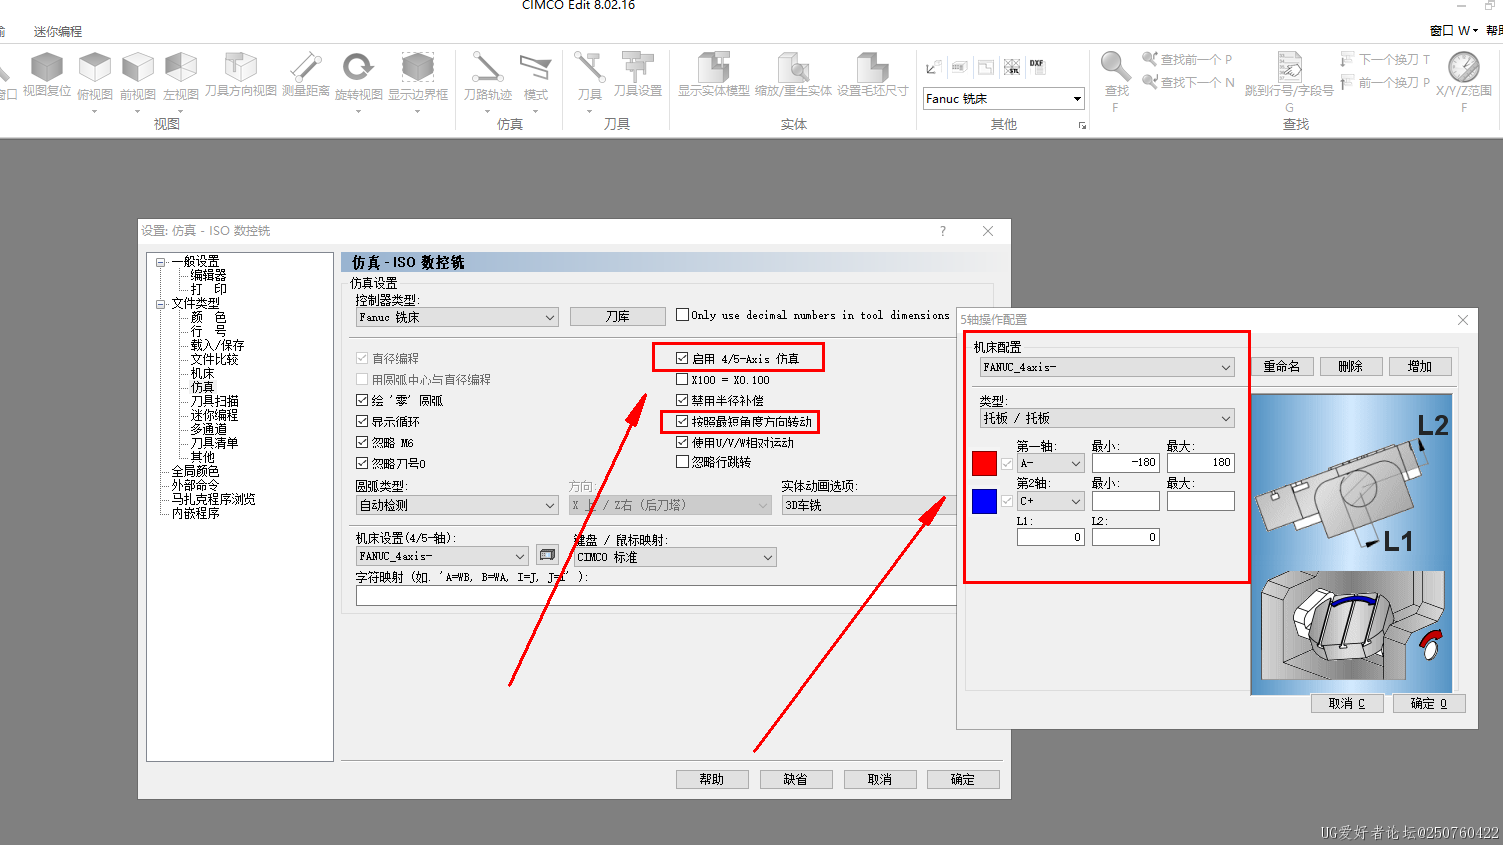This screenshot has width=1503, height=845.
Task: Toggle 禁用半径补偿 checkbox
Action: pos(682,400)
